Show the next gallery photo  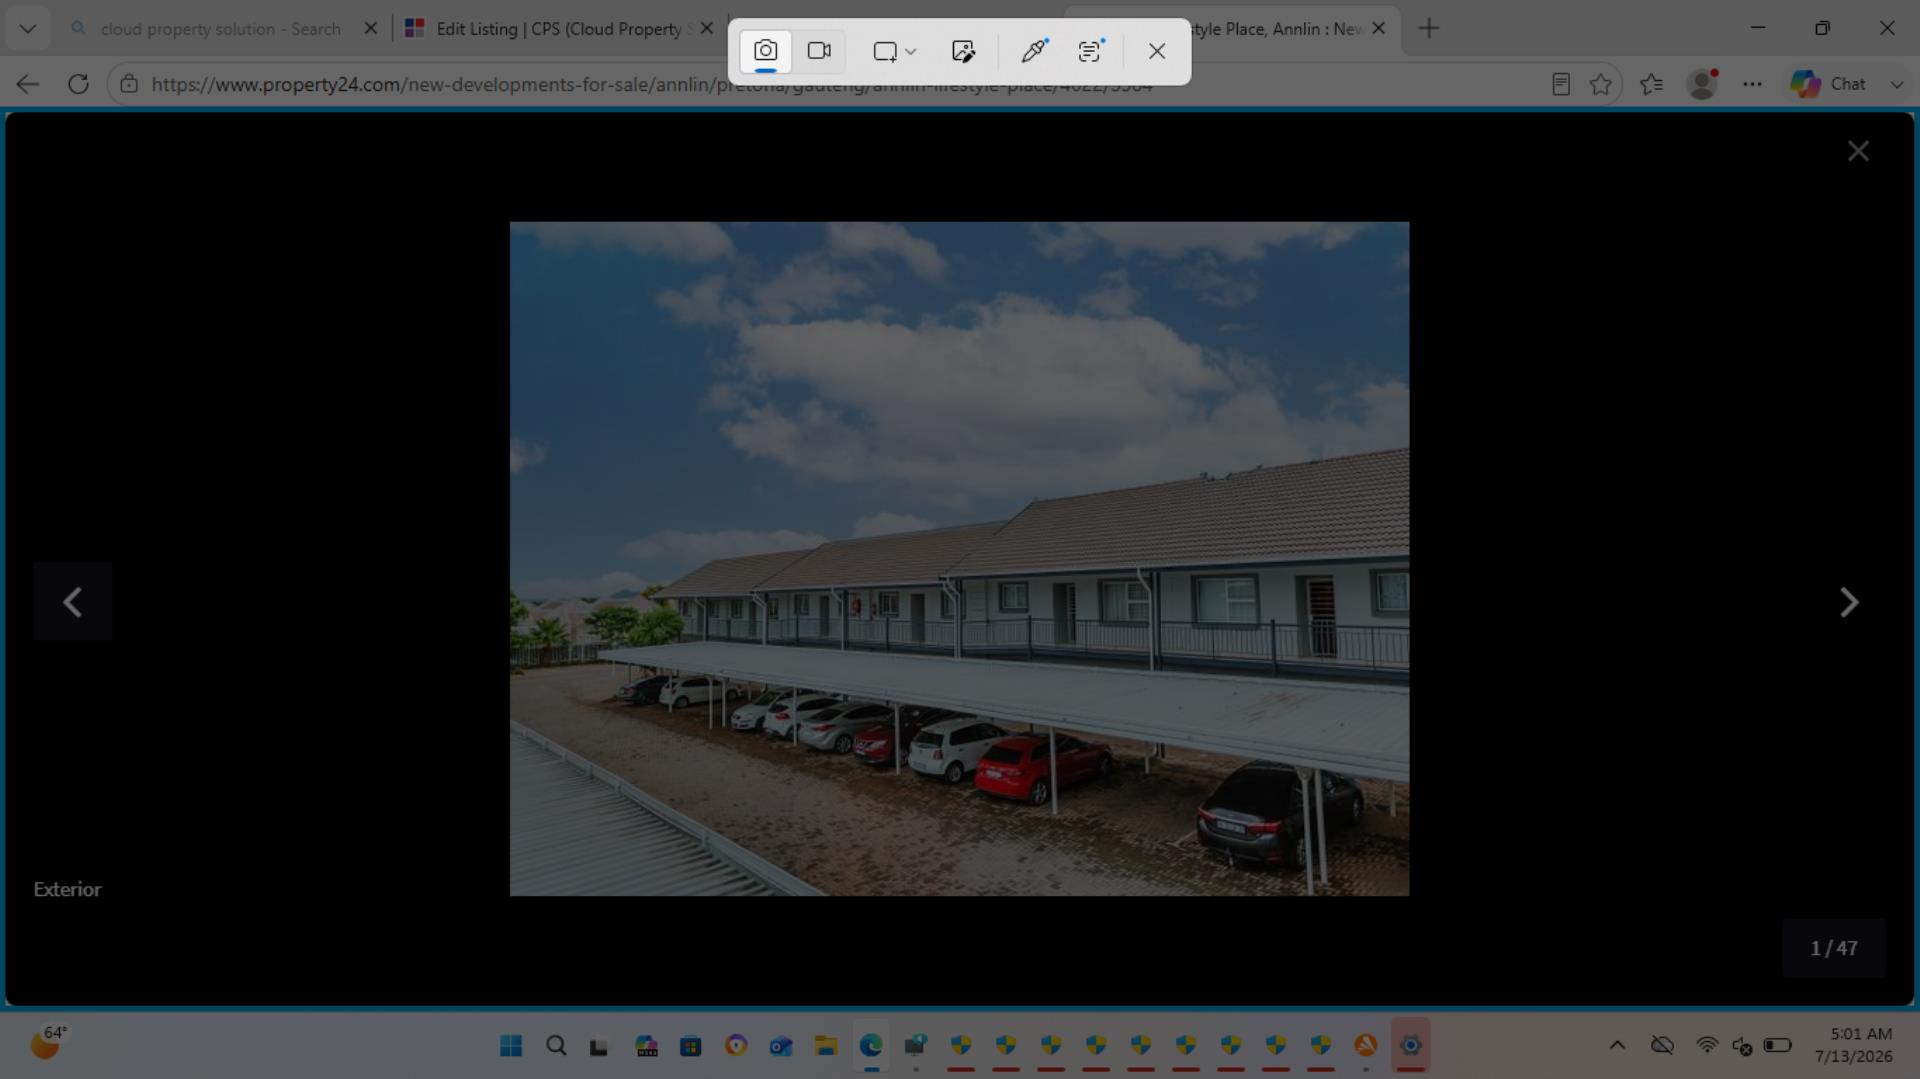pos(1849,602)
